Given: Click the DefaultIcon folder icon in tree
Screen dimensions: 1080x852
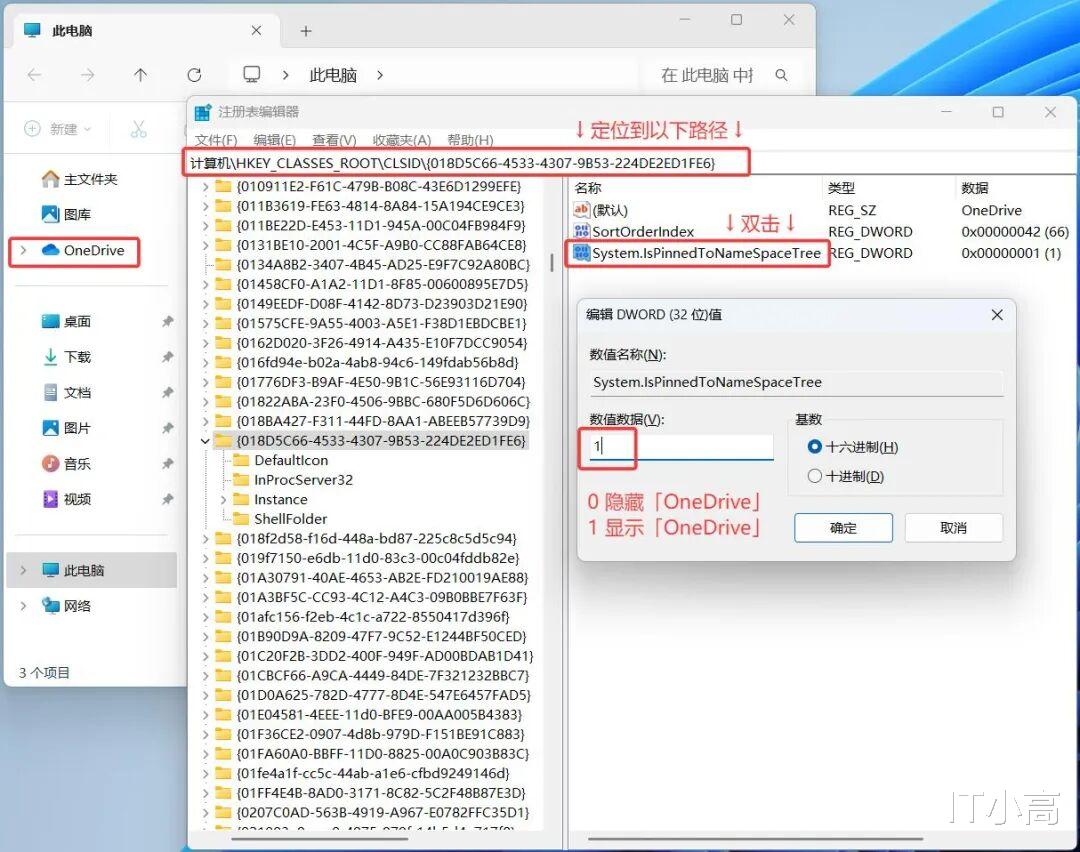Looking at the screenshot, I should 241,460.
